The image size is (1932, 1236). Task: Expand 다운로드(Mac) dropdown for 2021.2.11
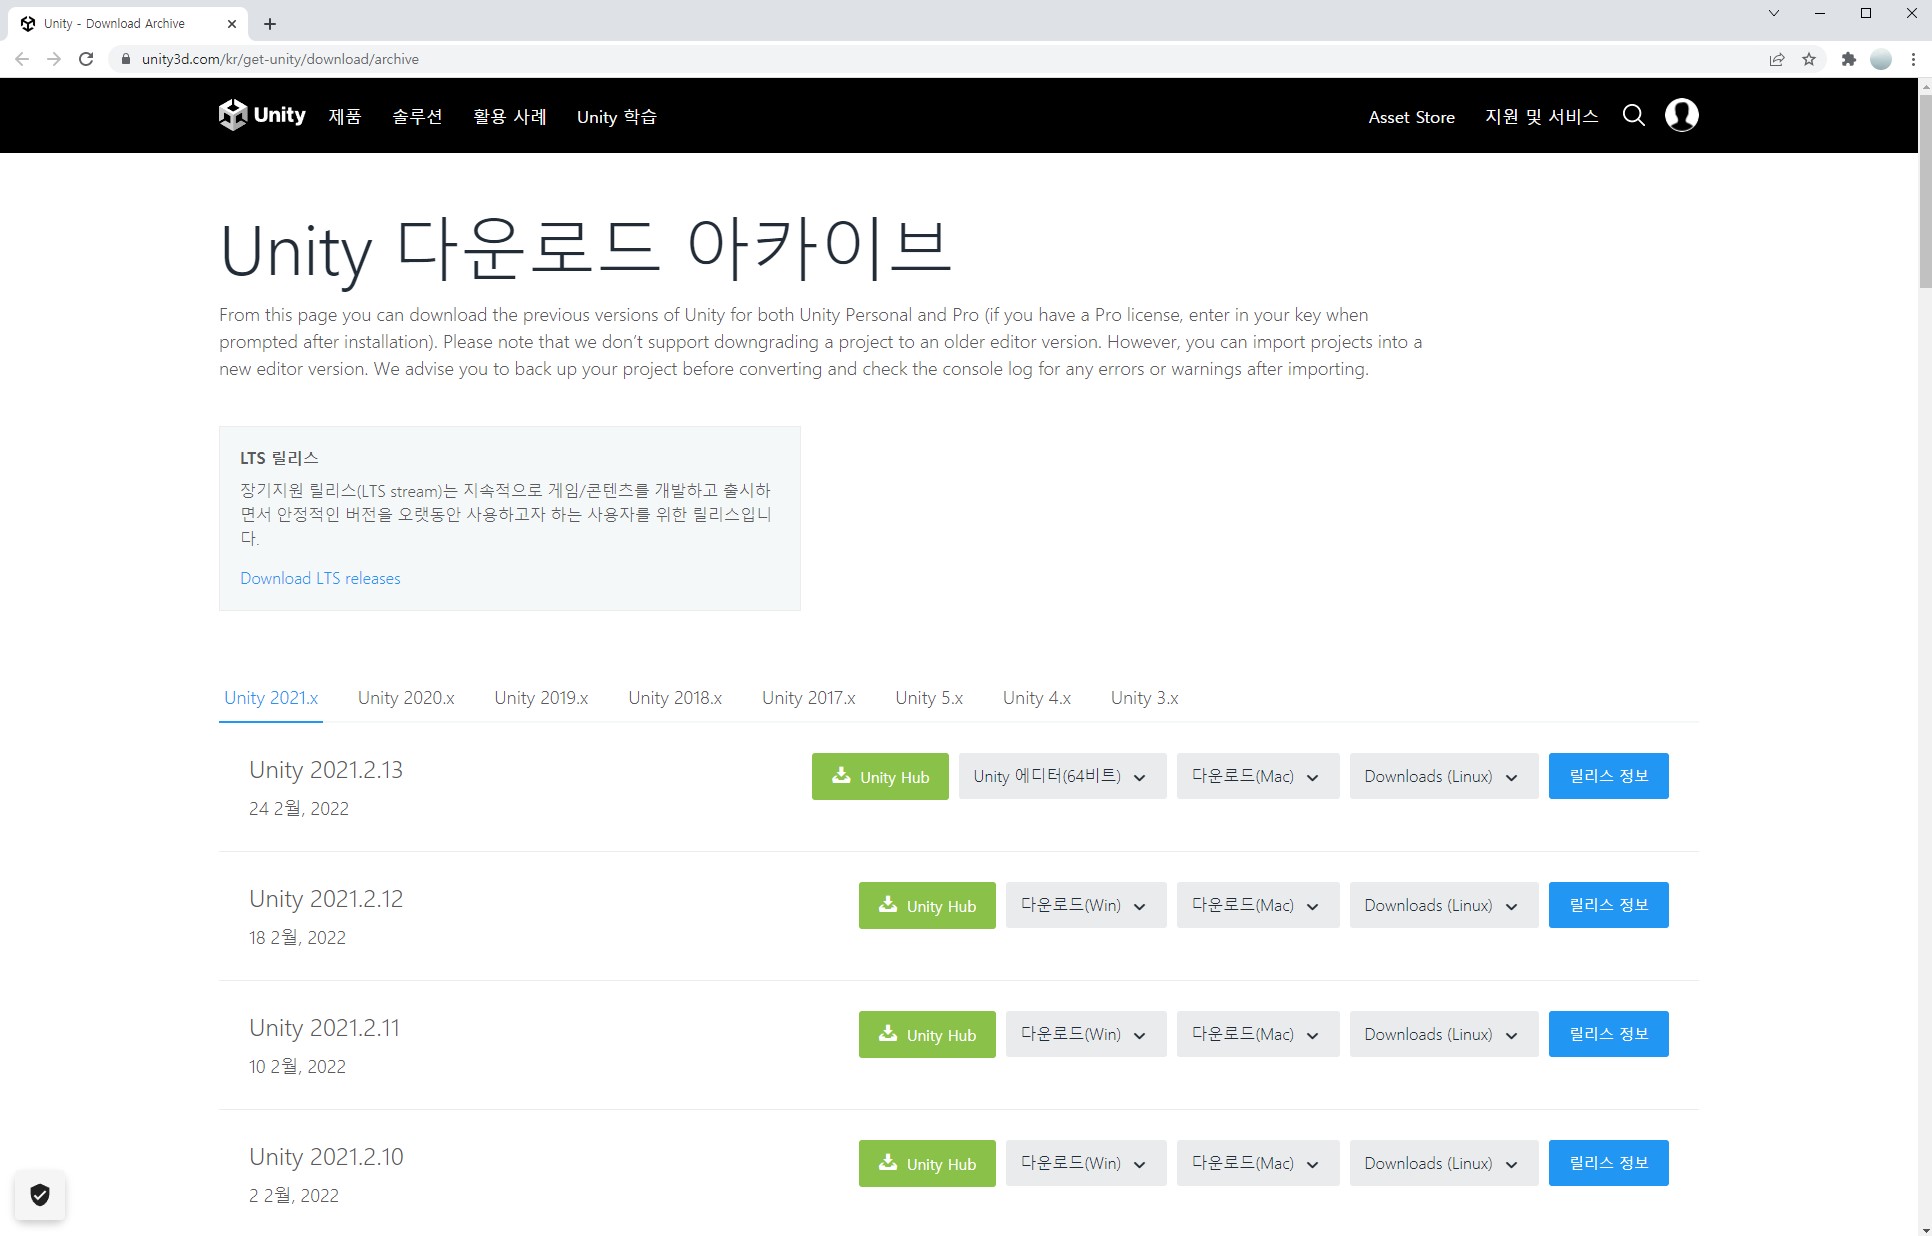pos(1258,1034)
